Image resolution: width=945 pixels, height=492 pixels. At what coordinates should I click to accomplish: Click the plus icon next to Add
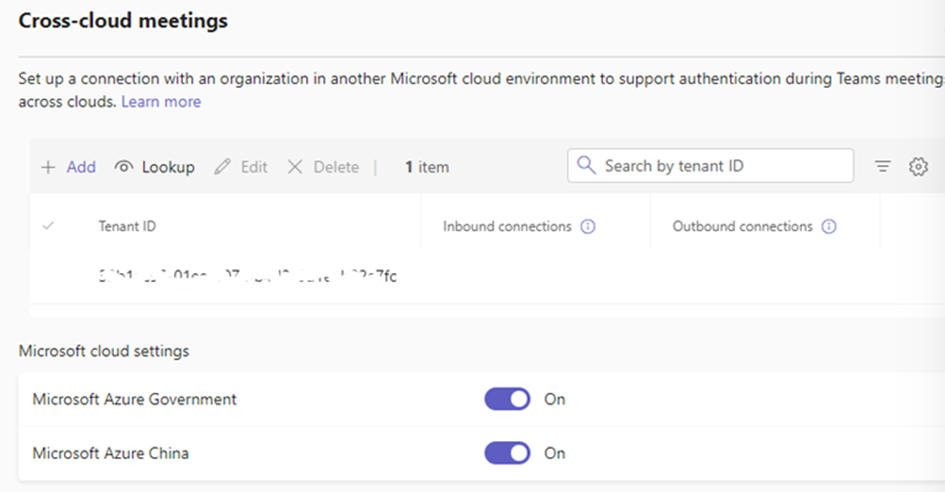[x=48, y=167]
